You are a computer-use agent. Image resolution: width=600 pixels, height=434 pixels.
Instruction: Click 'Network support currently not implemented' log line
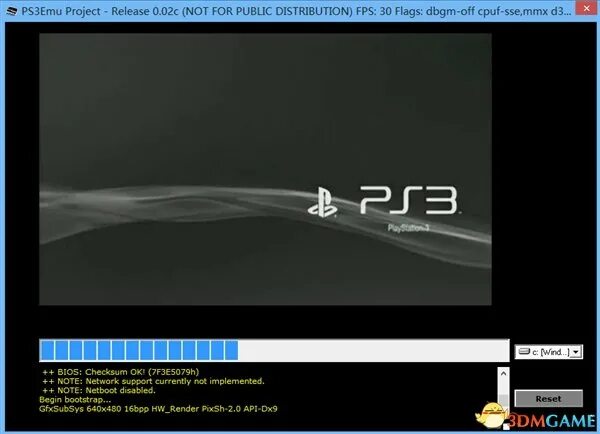[x=153, y=381]
